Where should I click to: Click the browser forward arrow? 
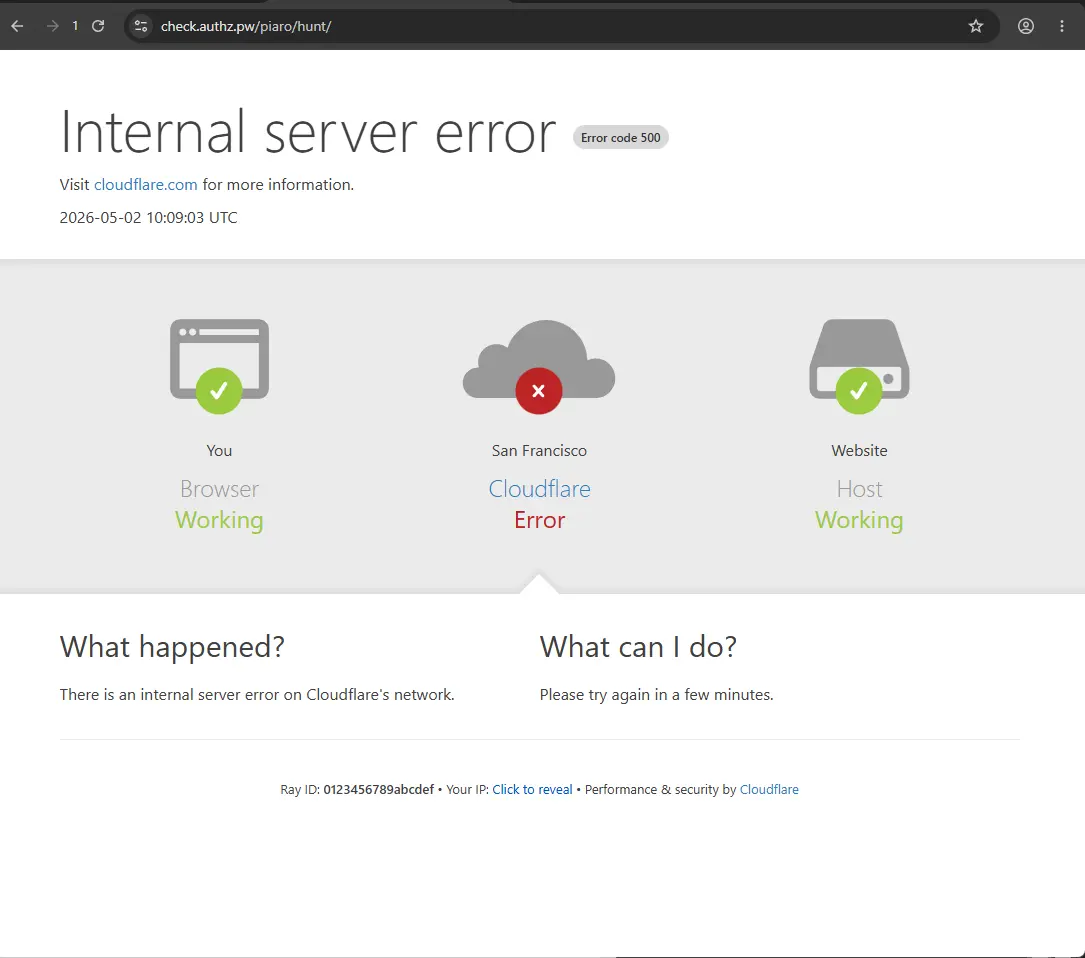point(53,26)
